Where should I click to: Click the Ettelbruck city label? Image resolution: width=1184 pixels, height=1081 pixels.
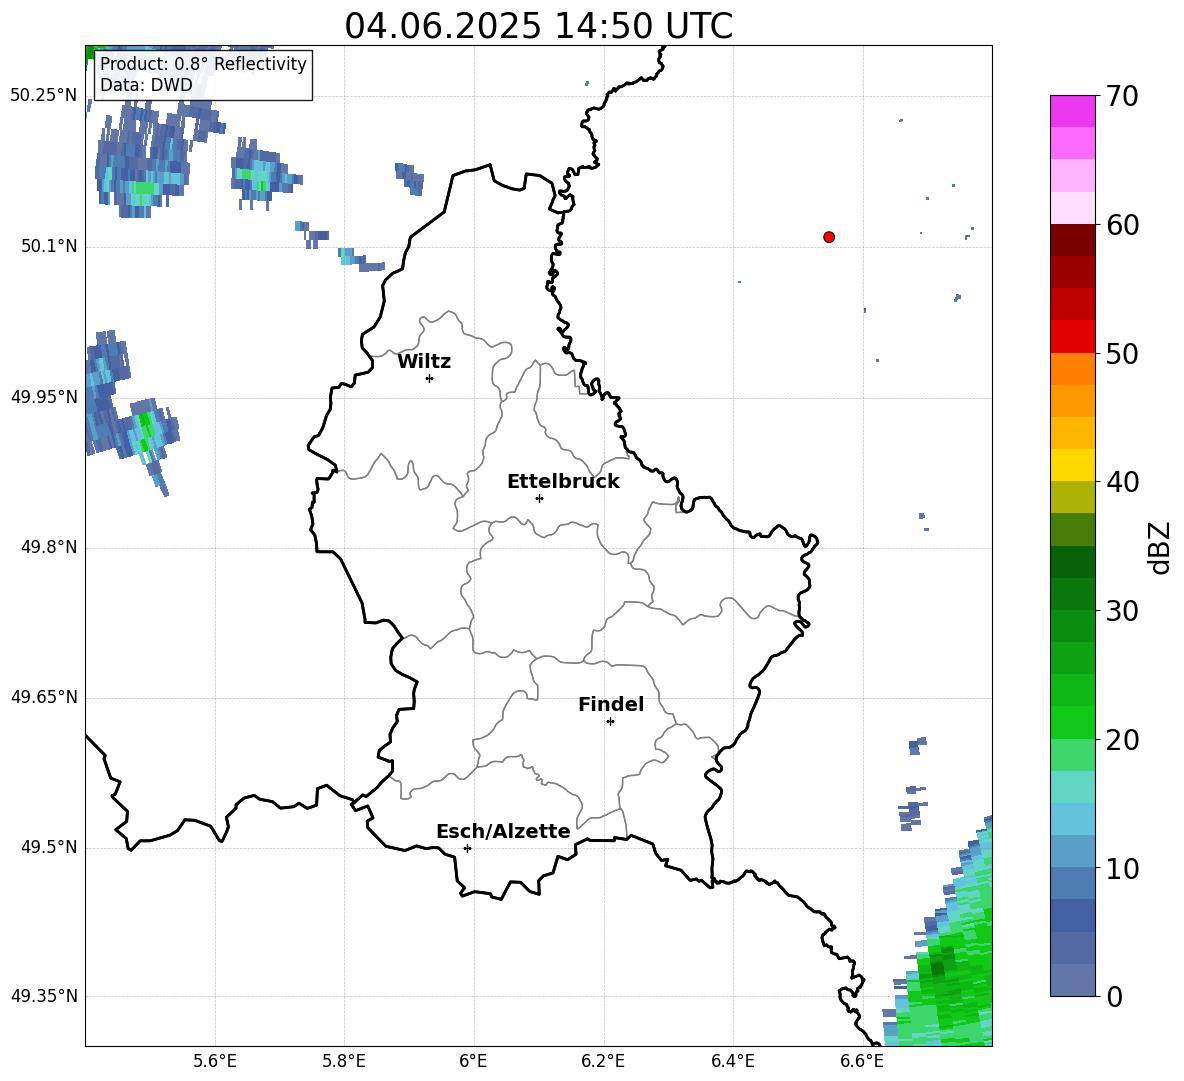[x=563, y=482]
